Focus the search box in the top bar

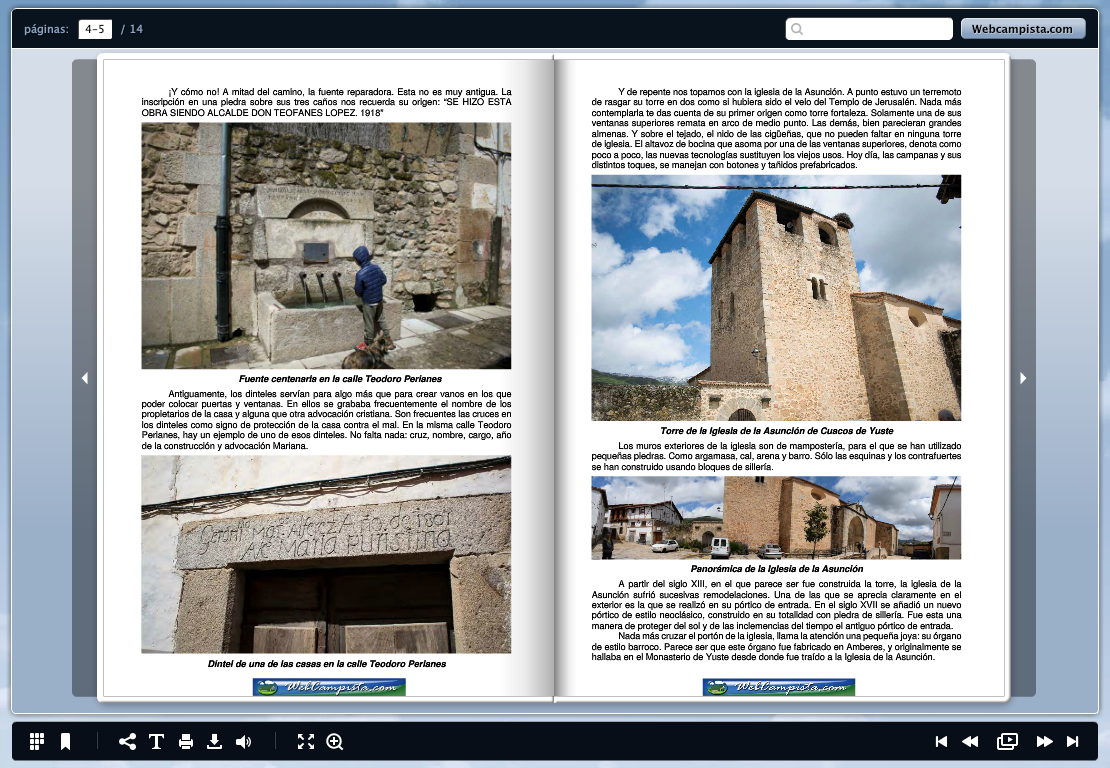(x=869, y=29)
